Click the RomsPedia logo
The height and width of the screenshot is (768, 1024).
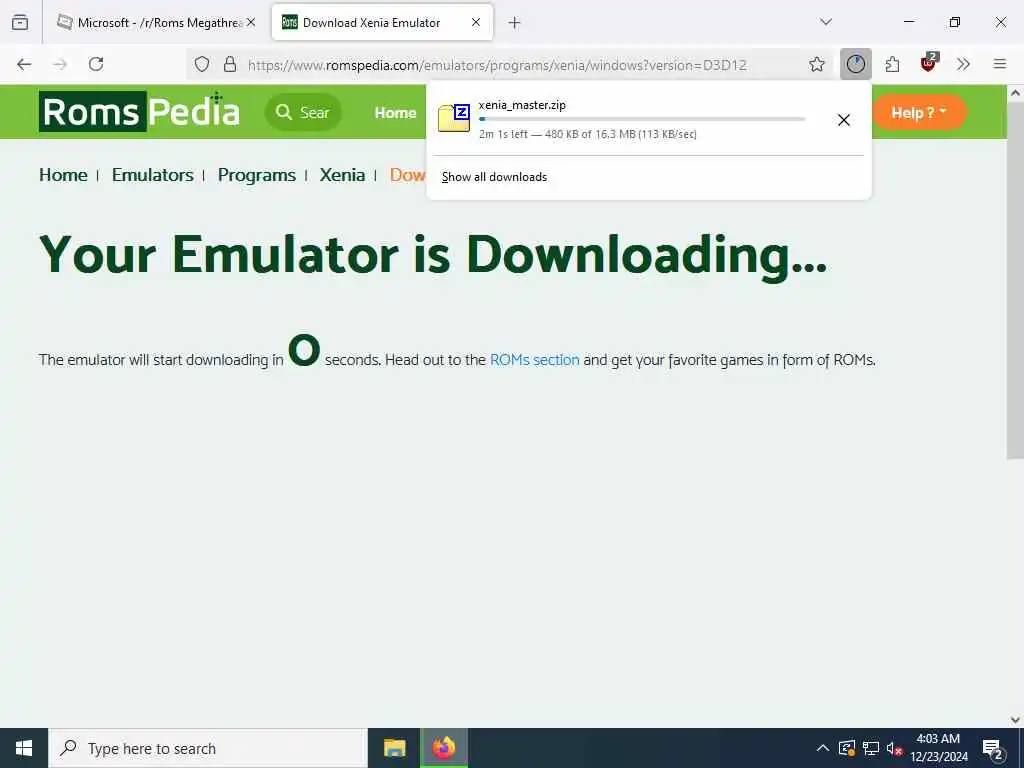(139, 112)
